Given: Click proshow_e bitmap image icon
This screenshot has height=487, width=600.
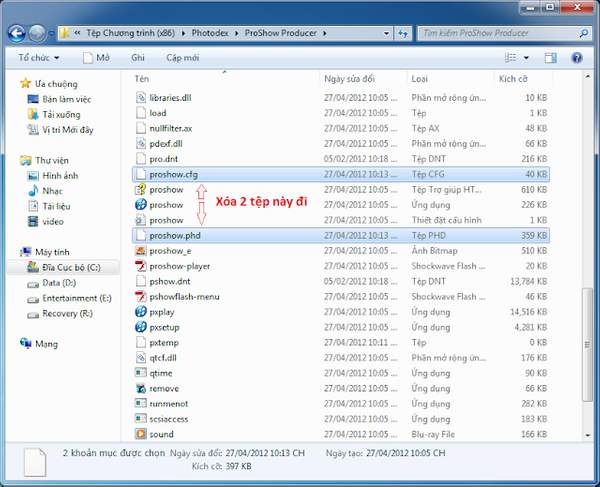Looking at the screenshot, I should 141,251.
